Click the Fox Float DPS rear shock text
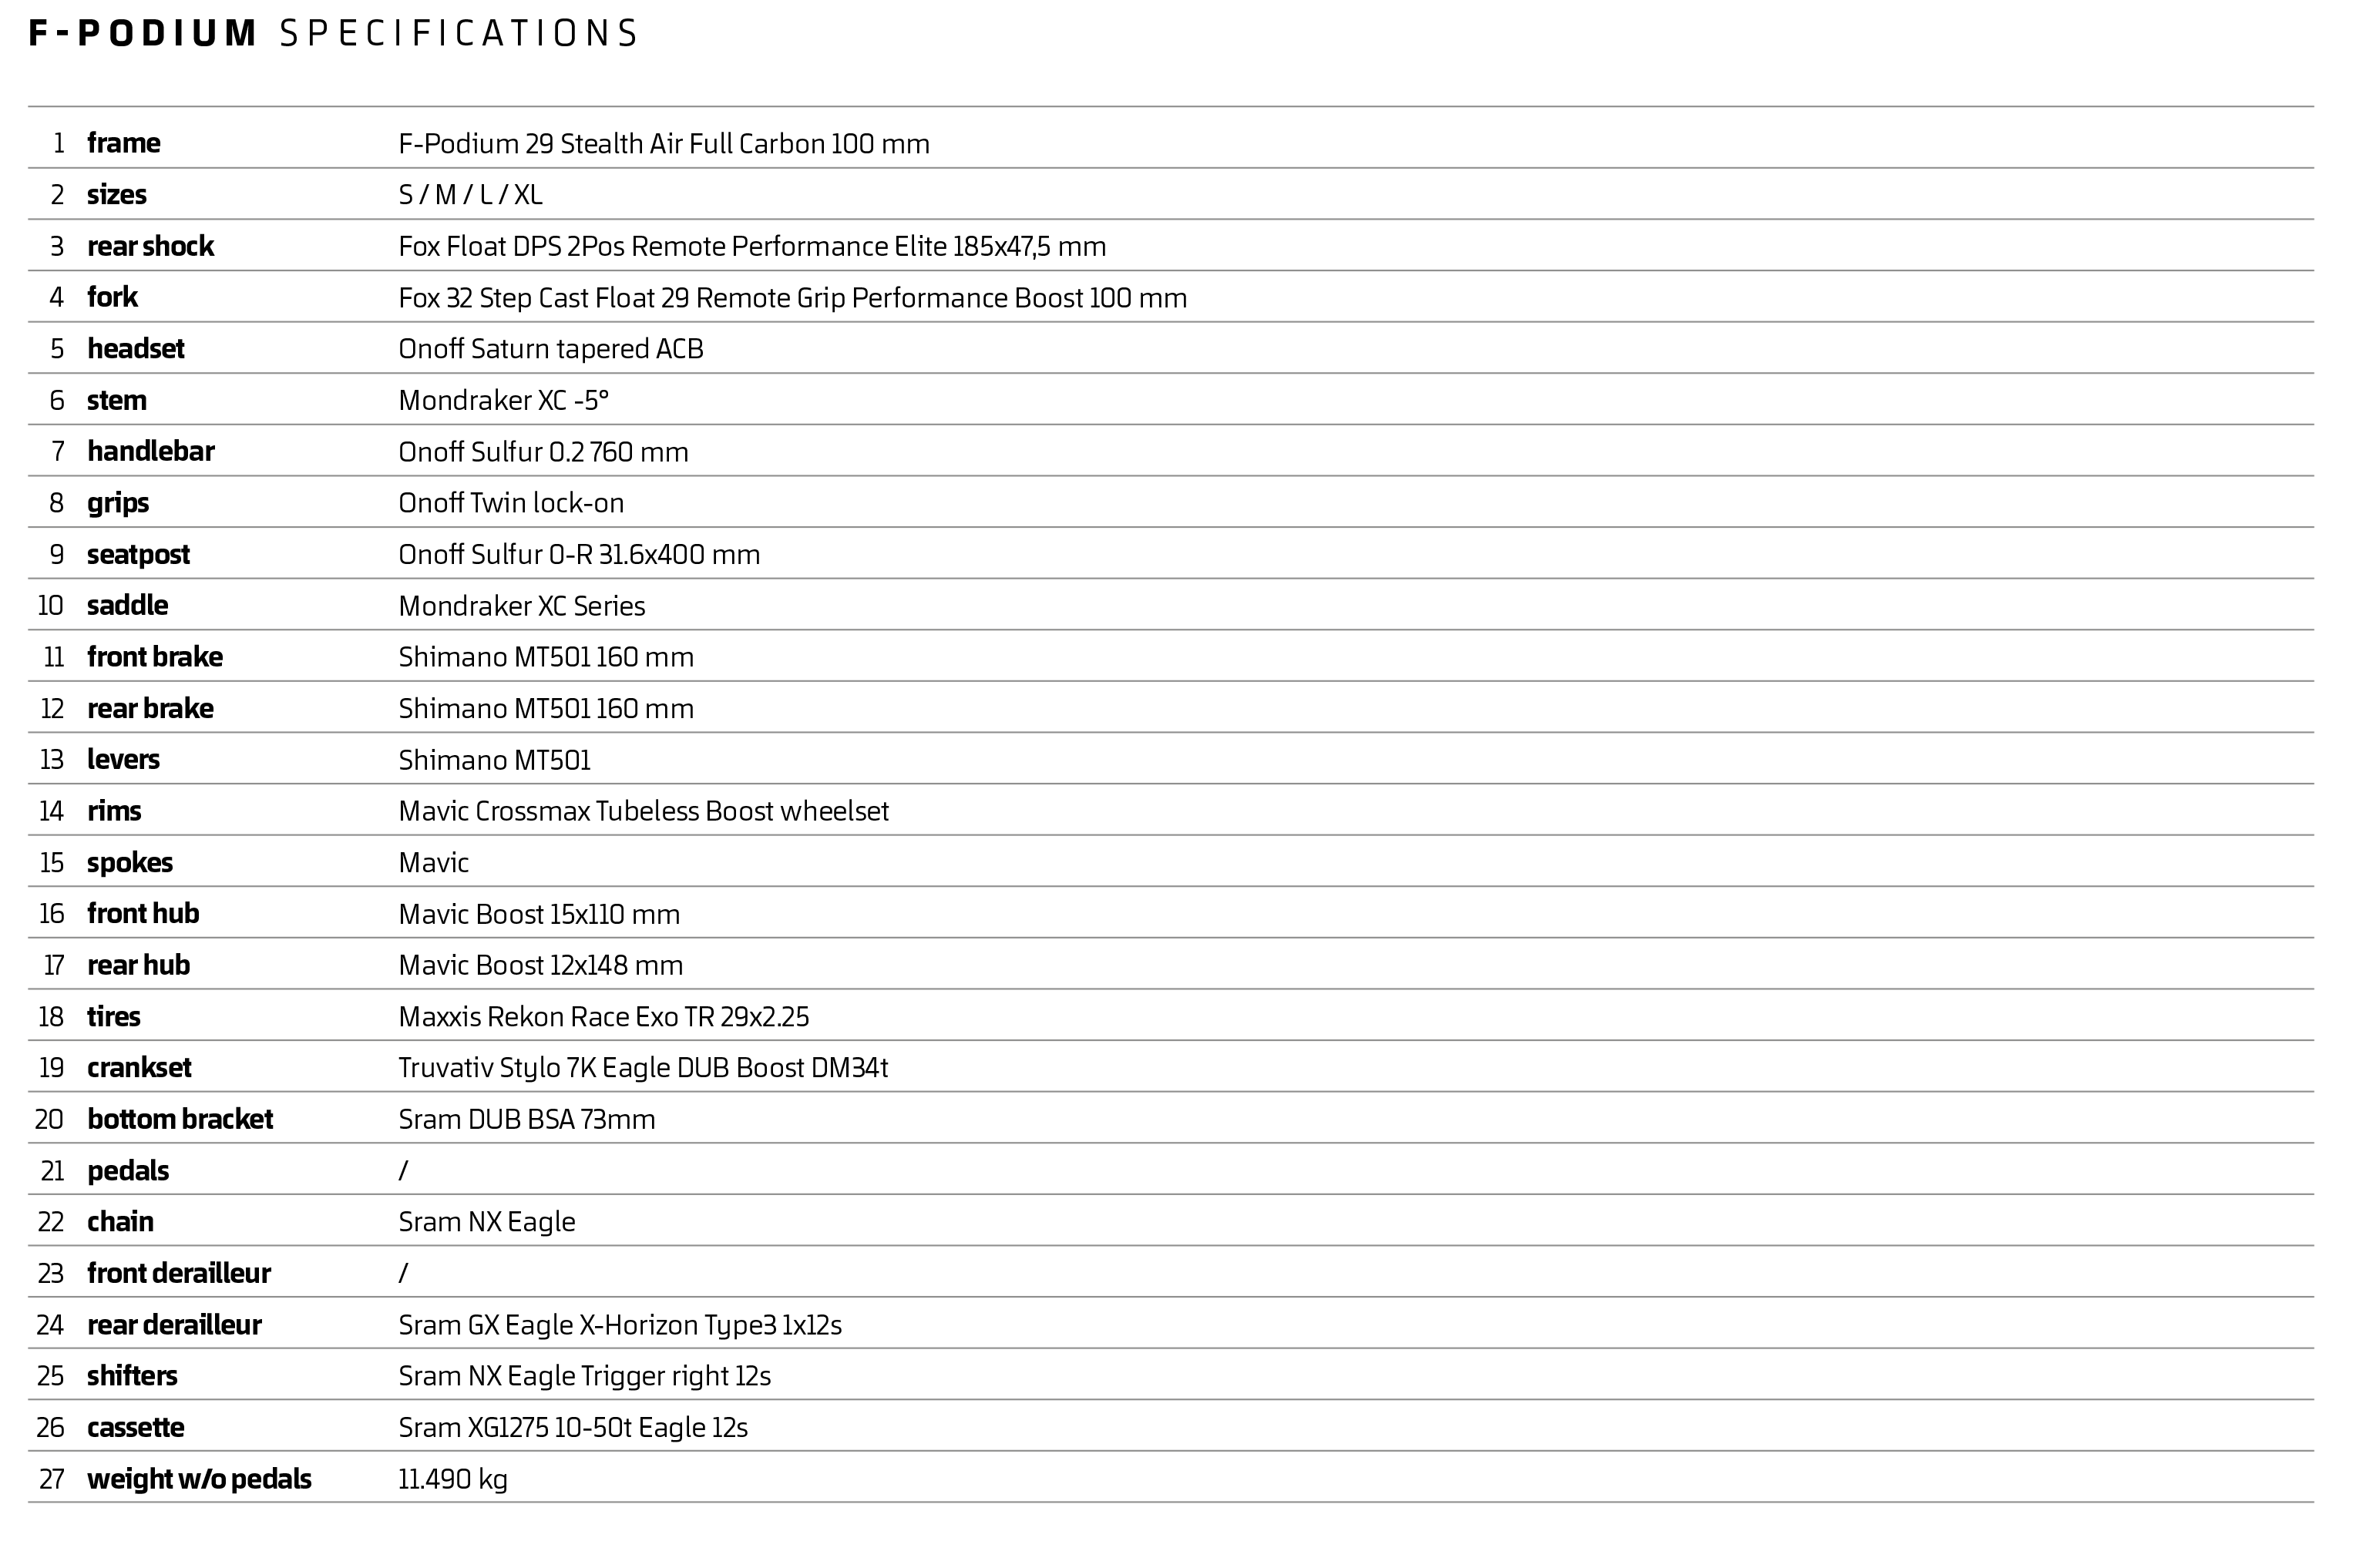The image size is (2353, 1568). pos(751,246)
